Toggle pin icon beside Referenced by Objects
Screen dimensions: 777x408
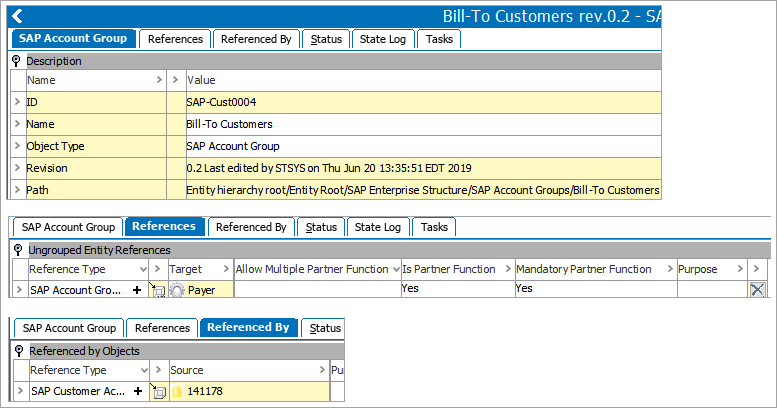[x=19, y=351]
